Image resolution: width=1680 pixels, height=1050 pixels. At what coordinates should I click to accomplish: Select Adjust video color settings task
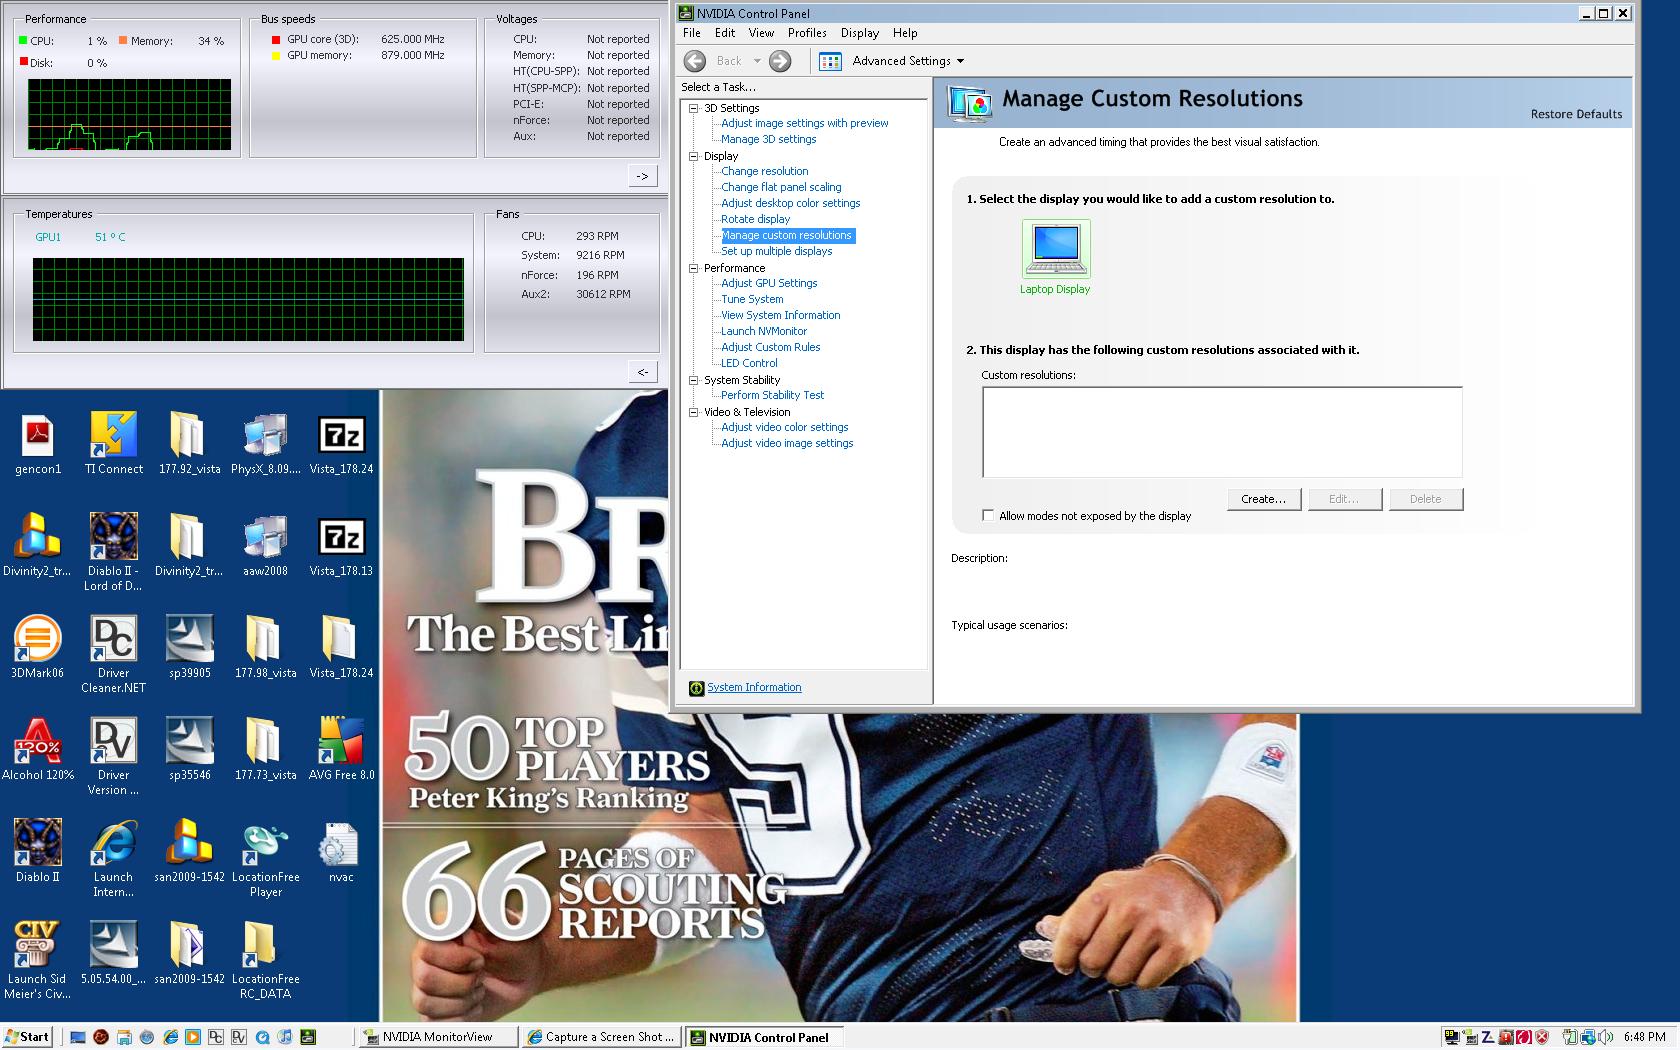click(784, 428)
